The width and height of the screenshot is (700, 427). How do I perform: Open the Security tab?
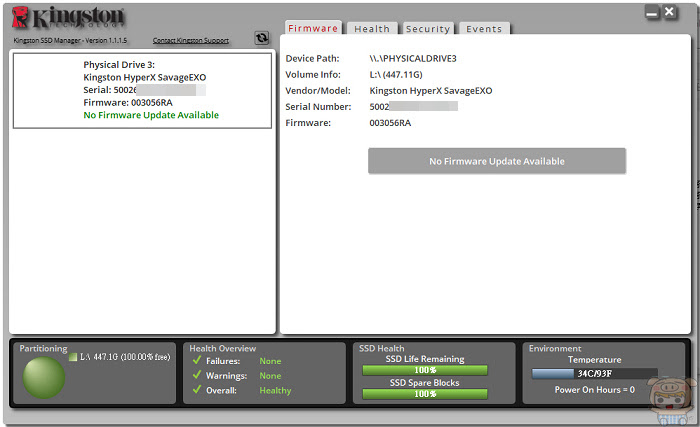pyautogui.click(x=428, y=29)
